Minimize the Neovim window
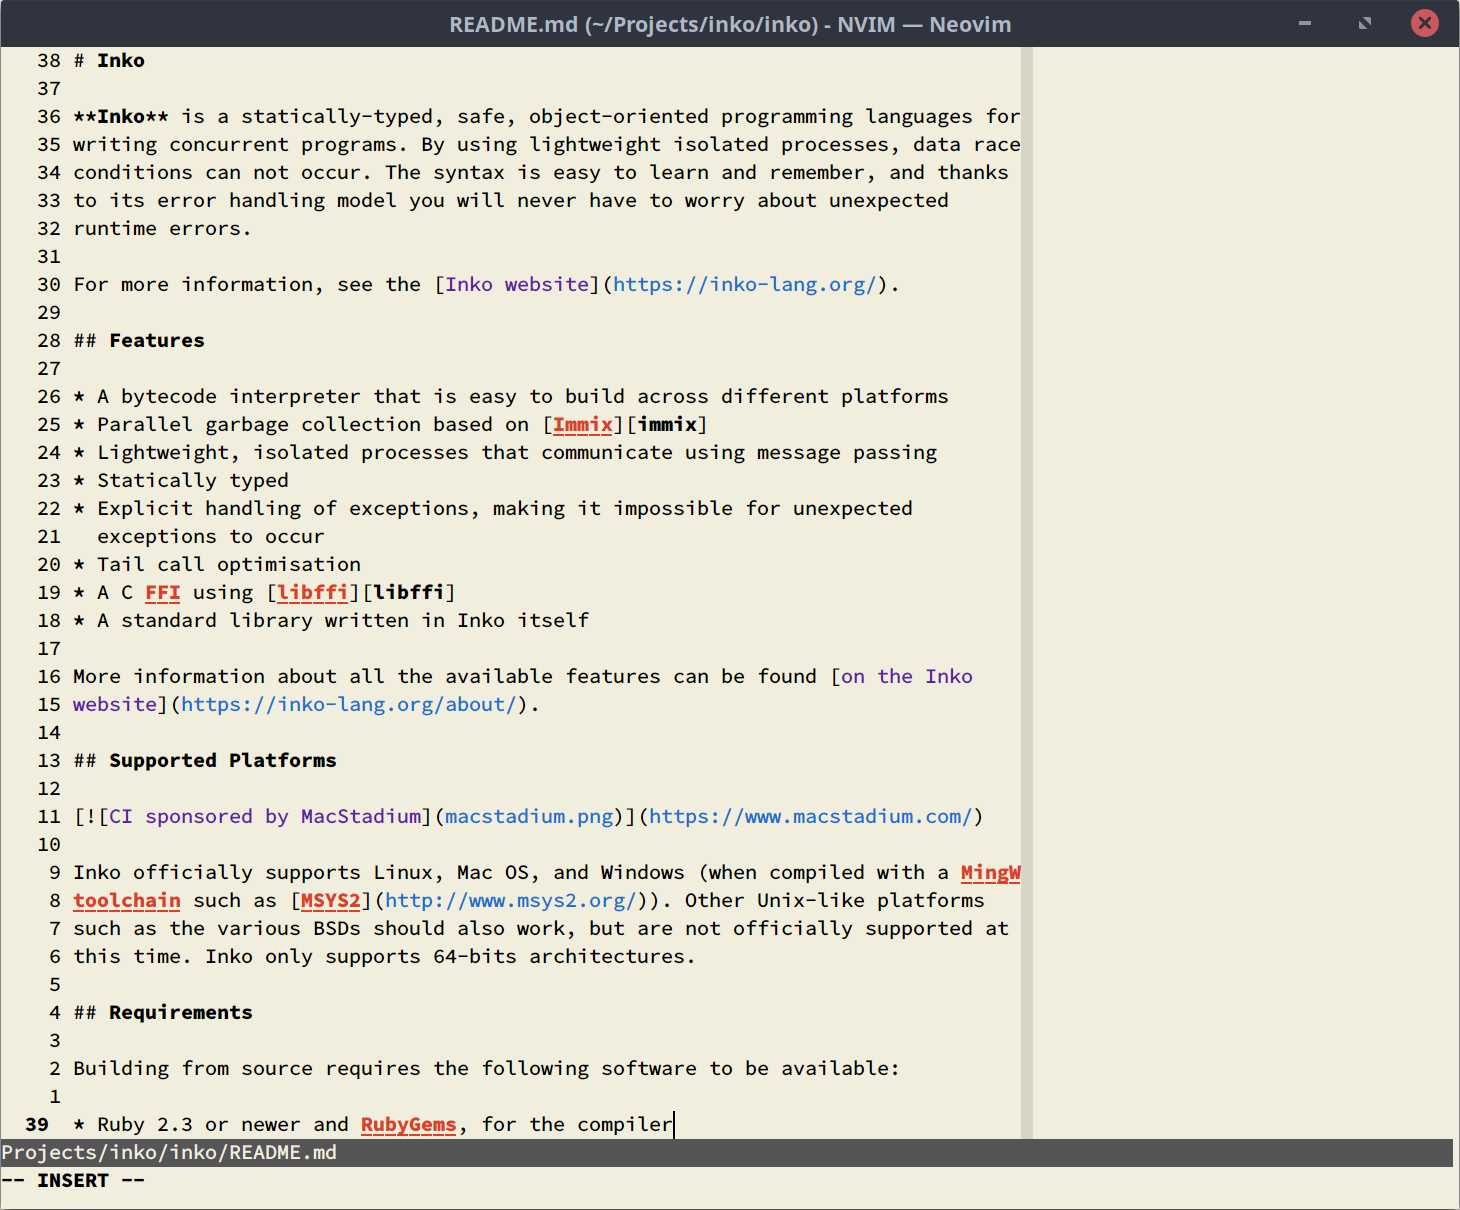The height and width of the screenshot is (1210, 1460). click(1305, 23)
